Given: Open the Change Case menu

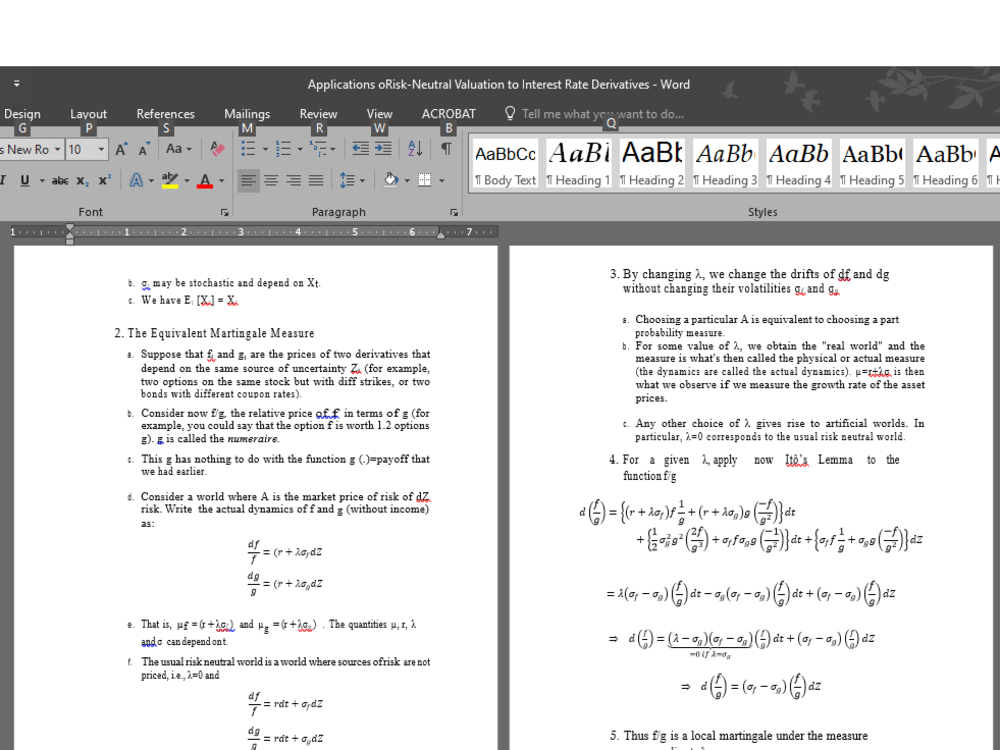Looking at the screenshot, I should (x=178, y=149).
